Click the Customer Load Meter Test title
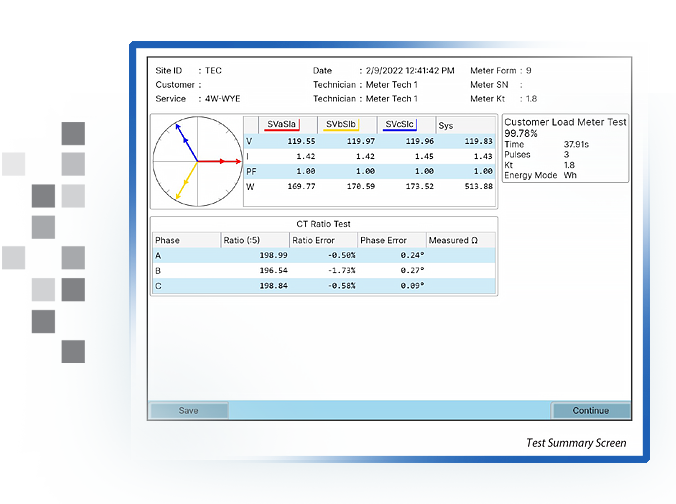Screen dimensions: 676x504 click(565, 122)
